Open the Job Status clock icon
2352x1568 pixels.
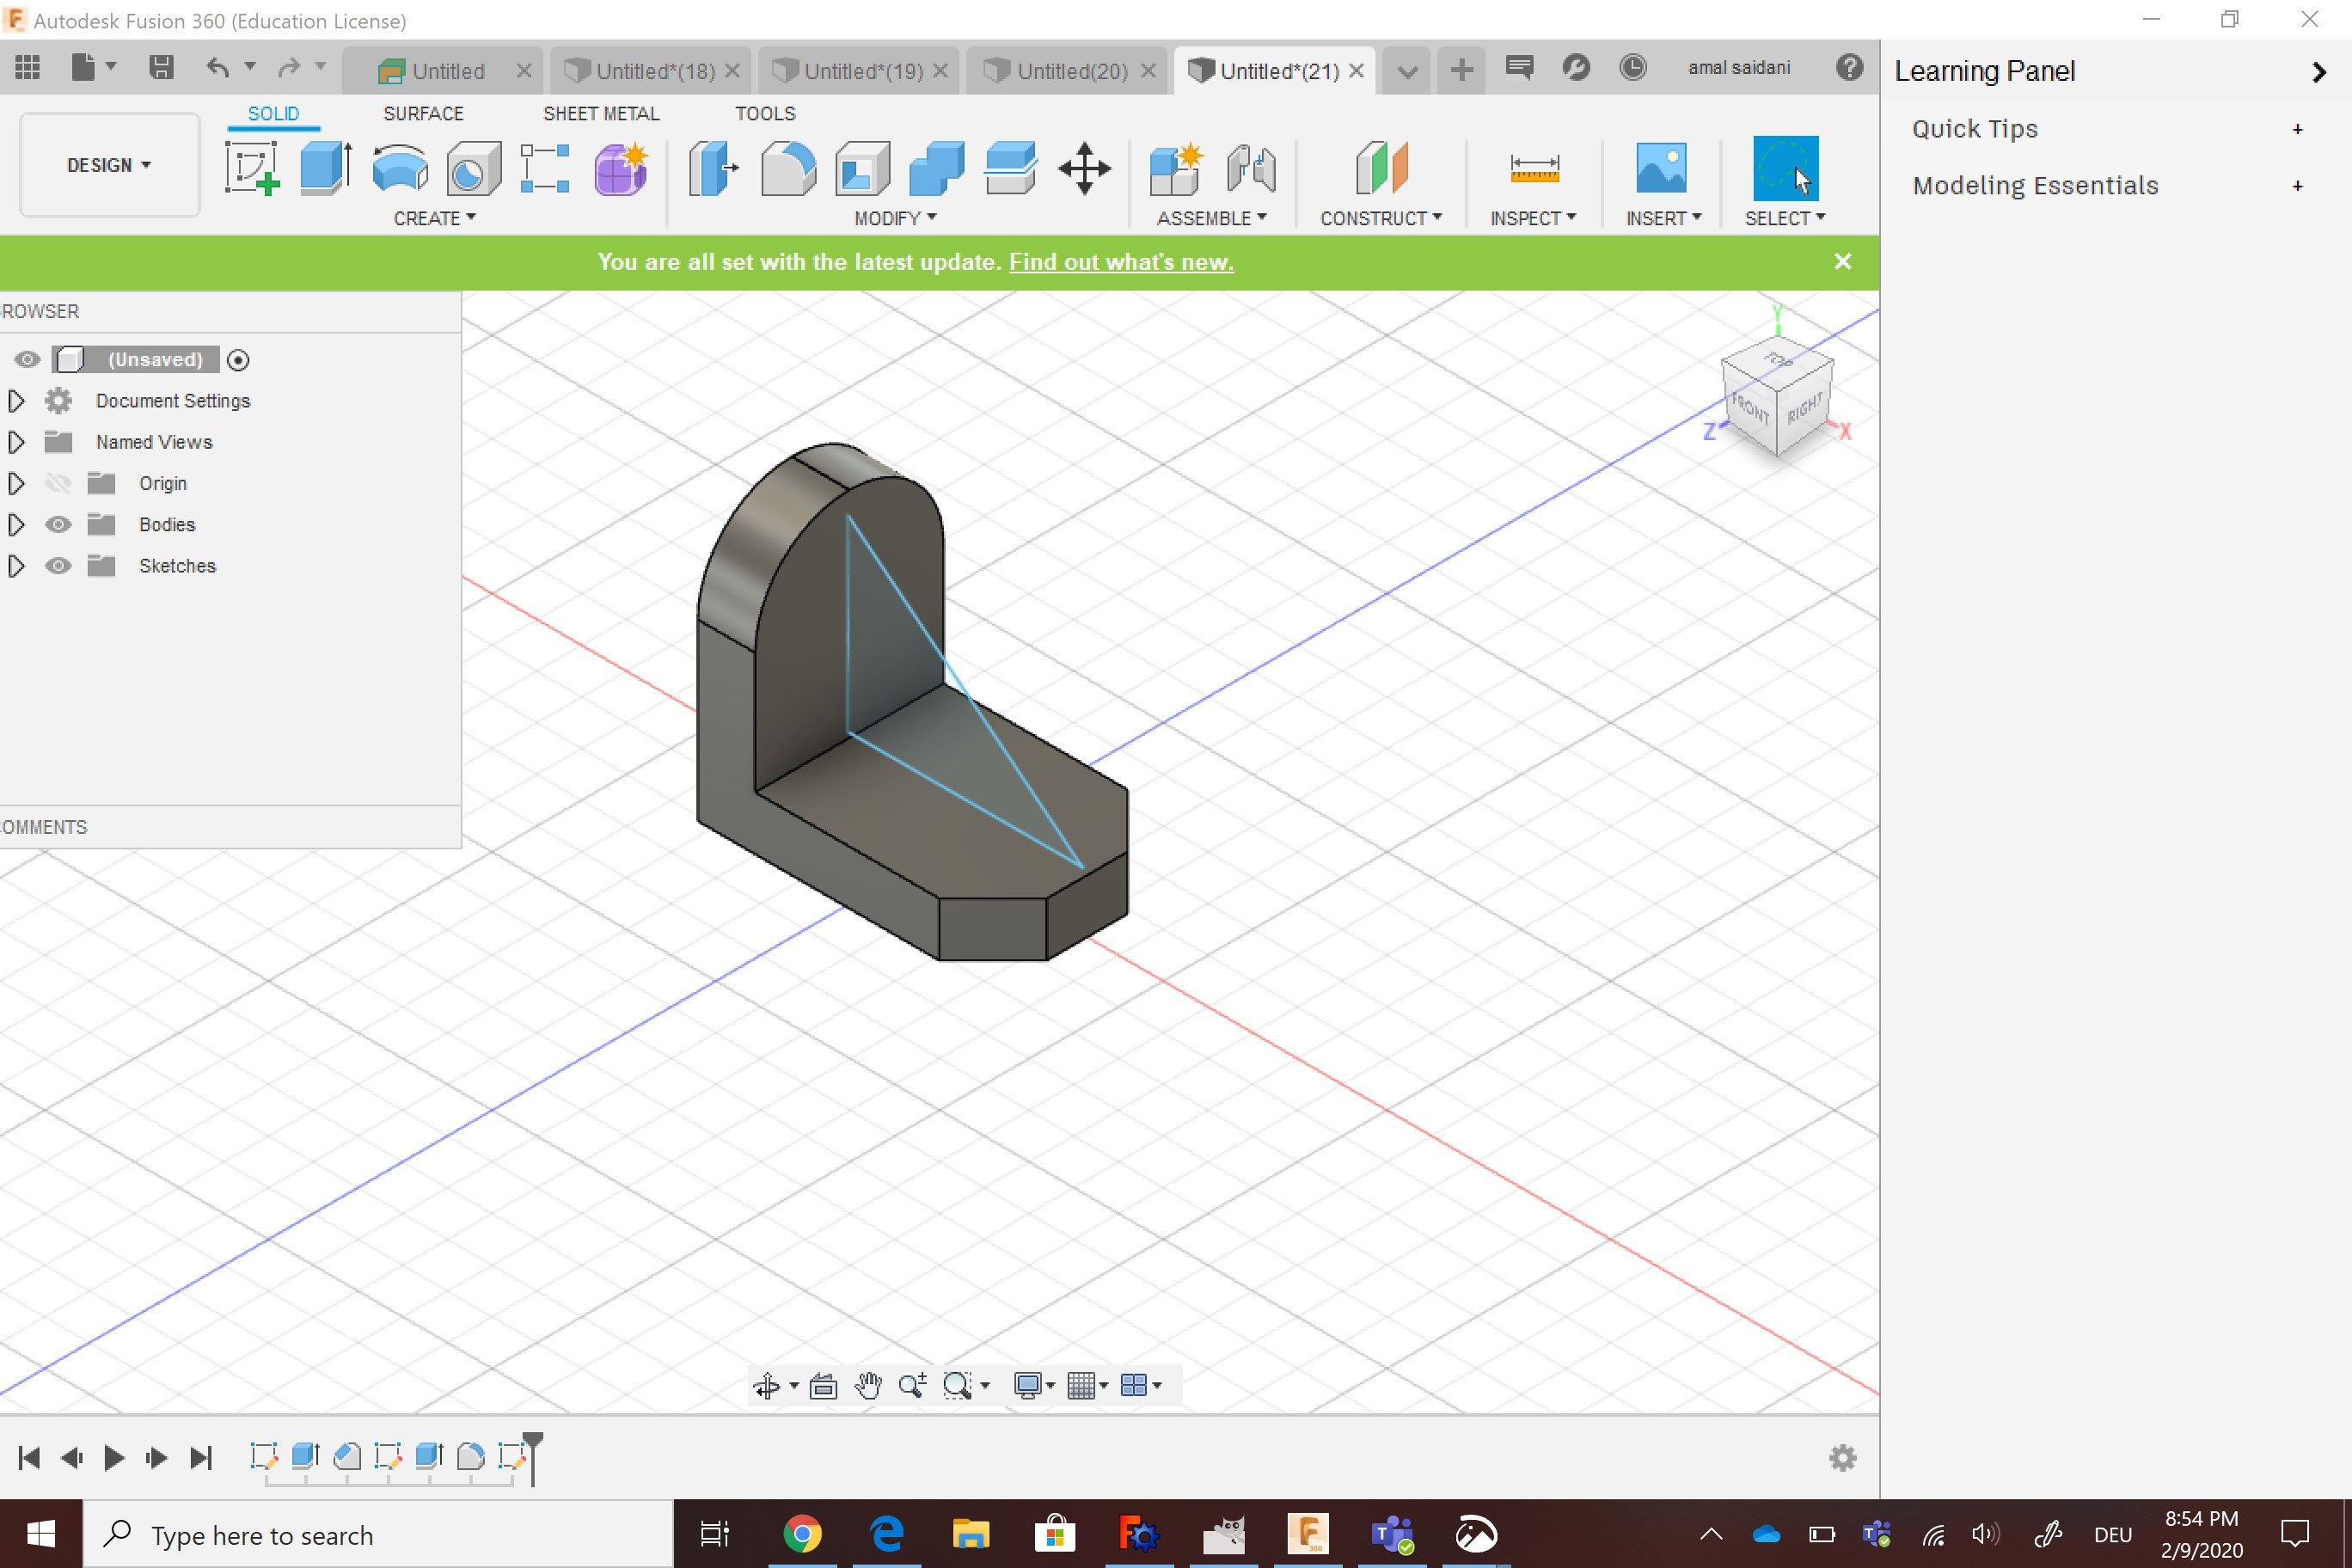(x=1633, y=68)
